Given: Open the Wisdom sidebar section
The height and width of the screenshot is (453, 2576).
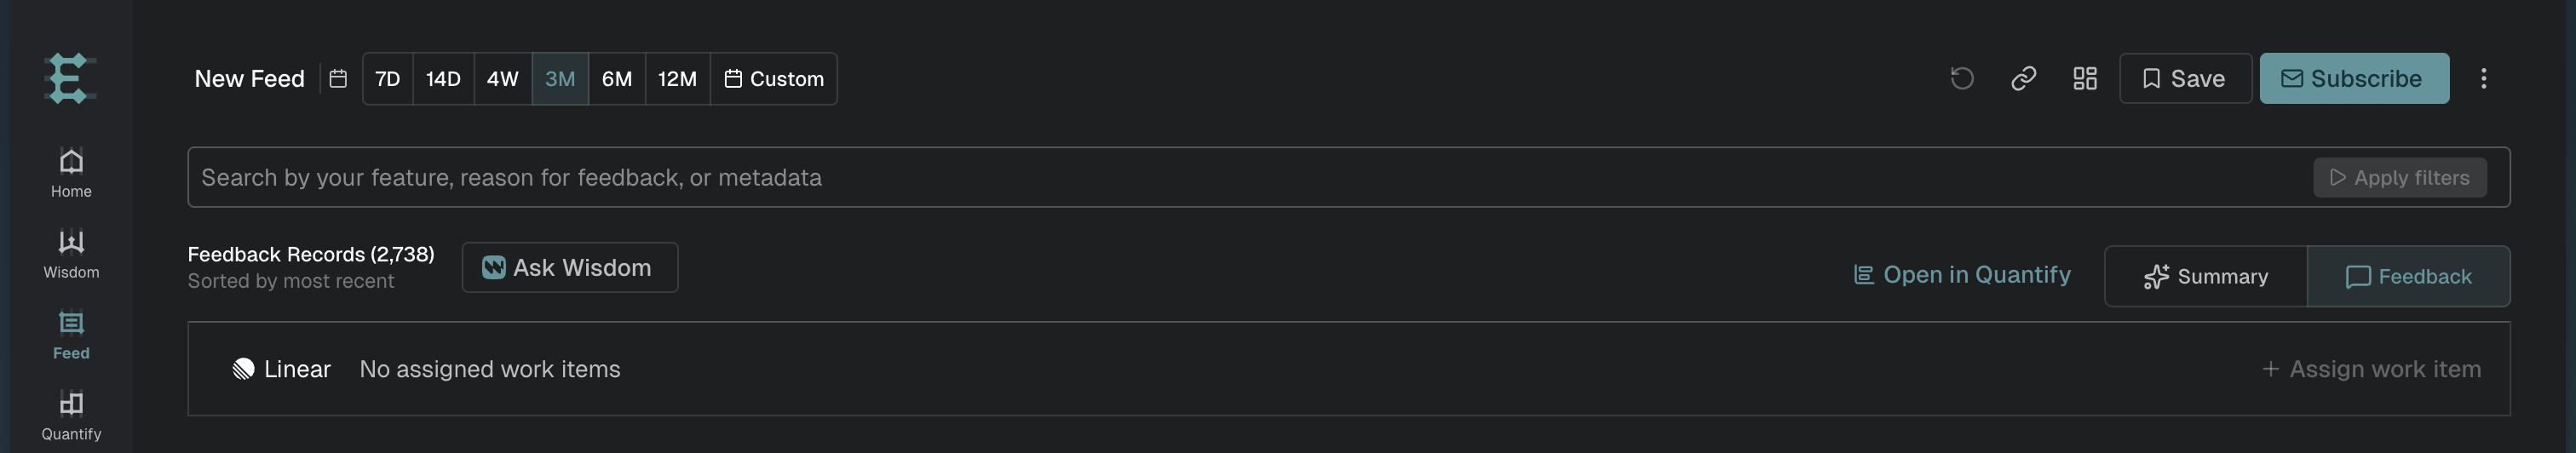Looking at the screenshot, I should 71,254.
